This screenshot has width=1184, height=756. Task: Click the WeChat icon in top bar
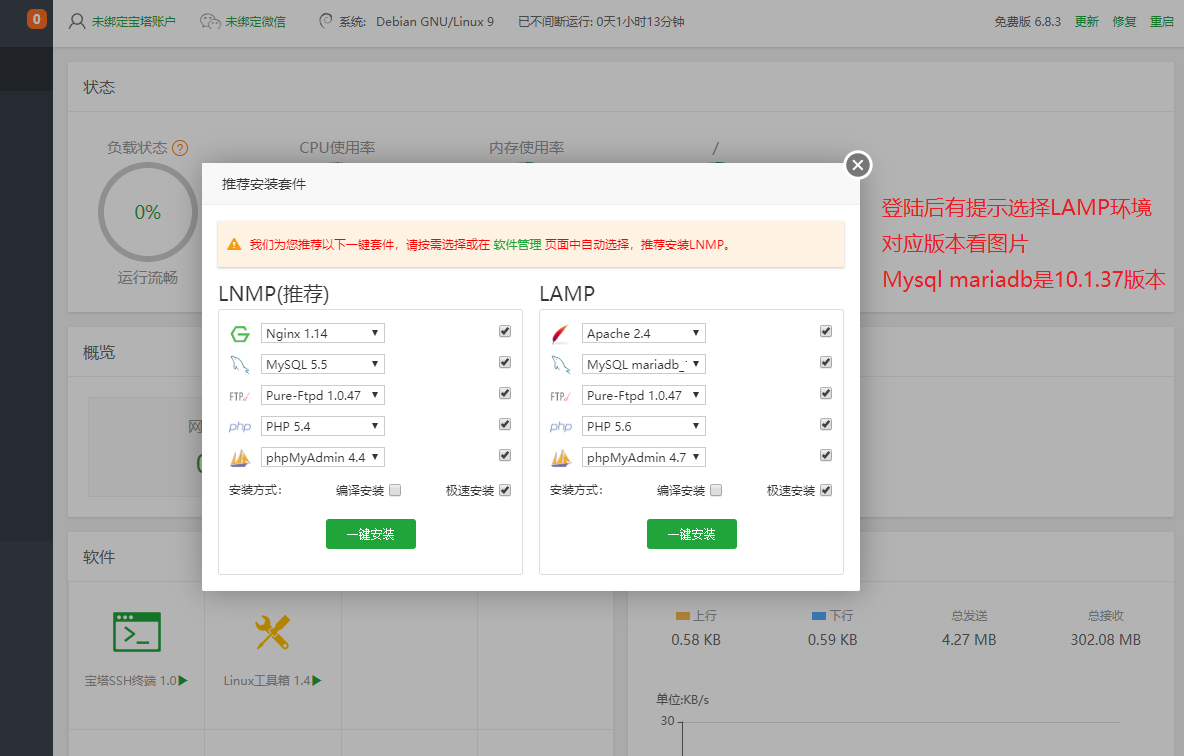point(210,21)
